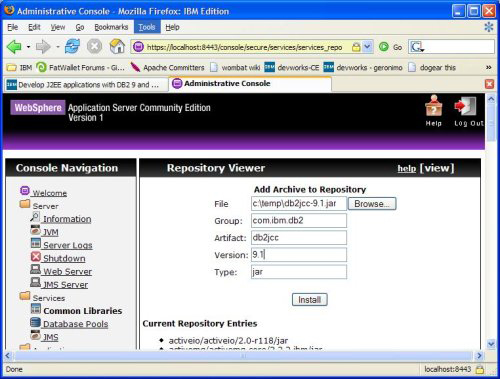Click the Browse... button
Image resolution: width=500 pixels, height=379 pixels.
372,204
